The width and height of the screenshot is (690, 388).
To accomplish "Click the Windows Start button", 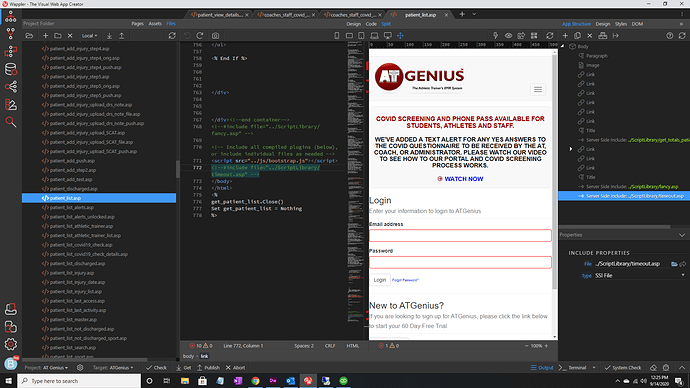I will 8,381.
